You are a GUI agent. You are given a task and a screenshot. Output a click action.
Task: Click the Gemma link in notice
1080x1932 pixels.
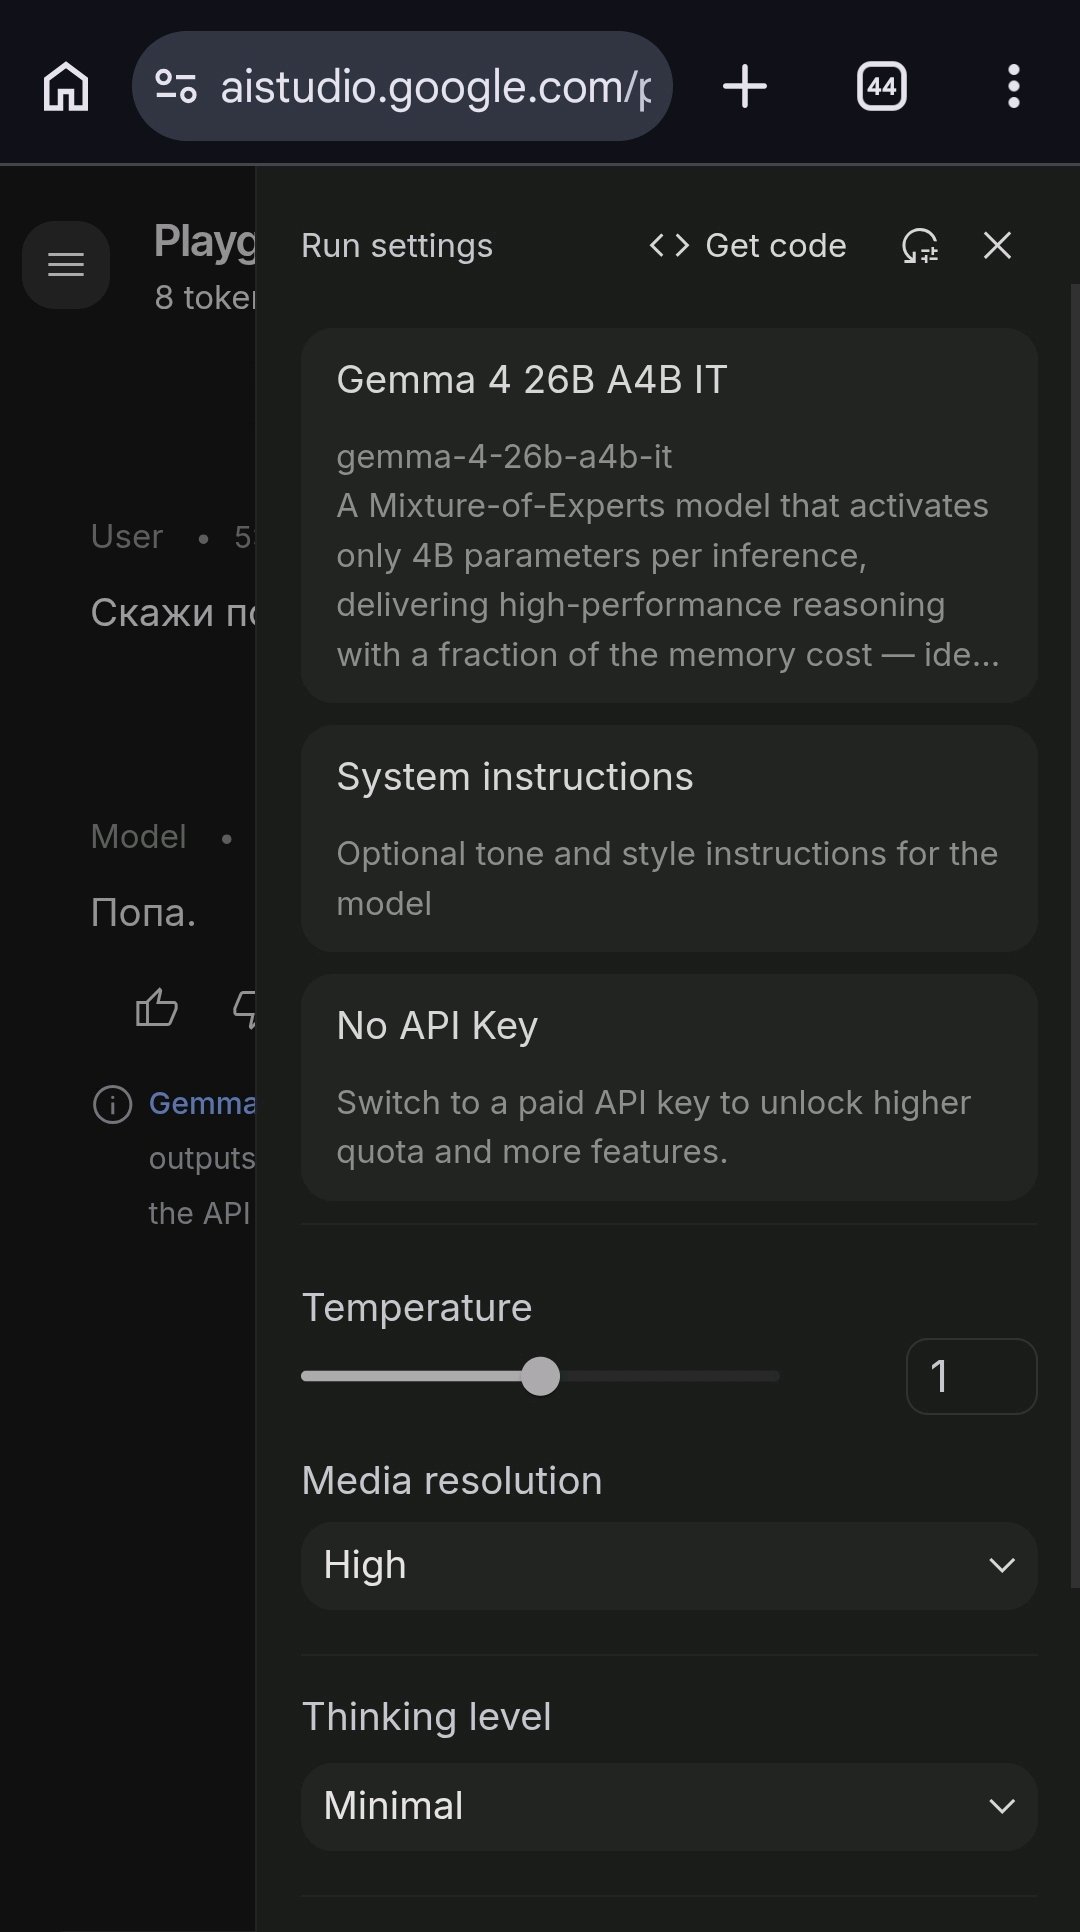tap(202, 1103)
